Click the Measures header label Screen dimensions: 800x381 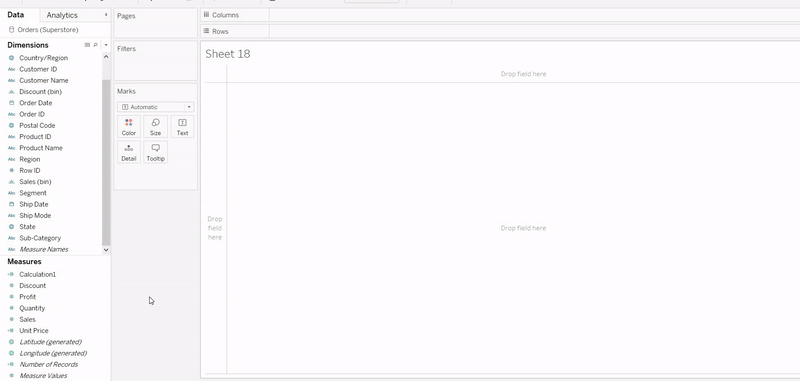tap(24, 262)
